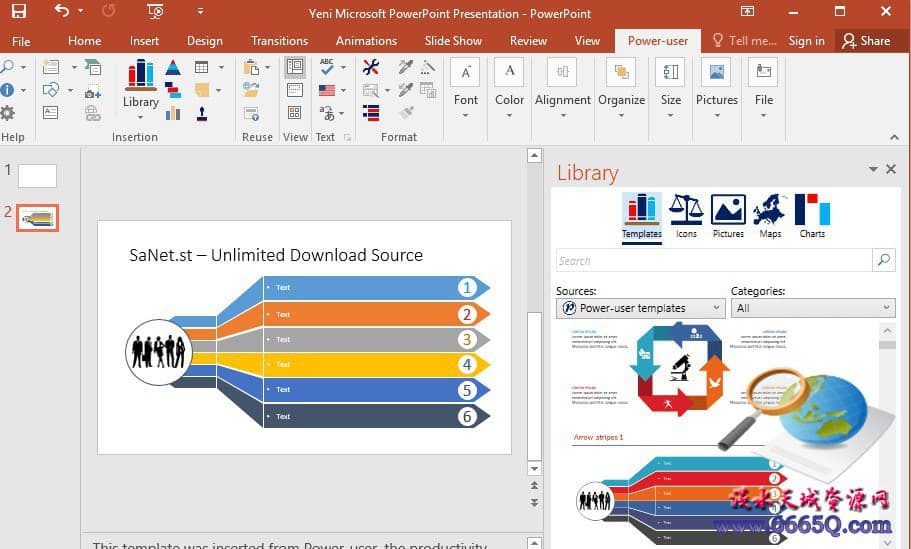Toggle the highlighted view pane icon
The image size is (911, 549).
pyautogui.click(x=295, y=67)
